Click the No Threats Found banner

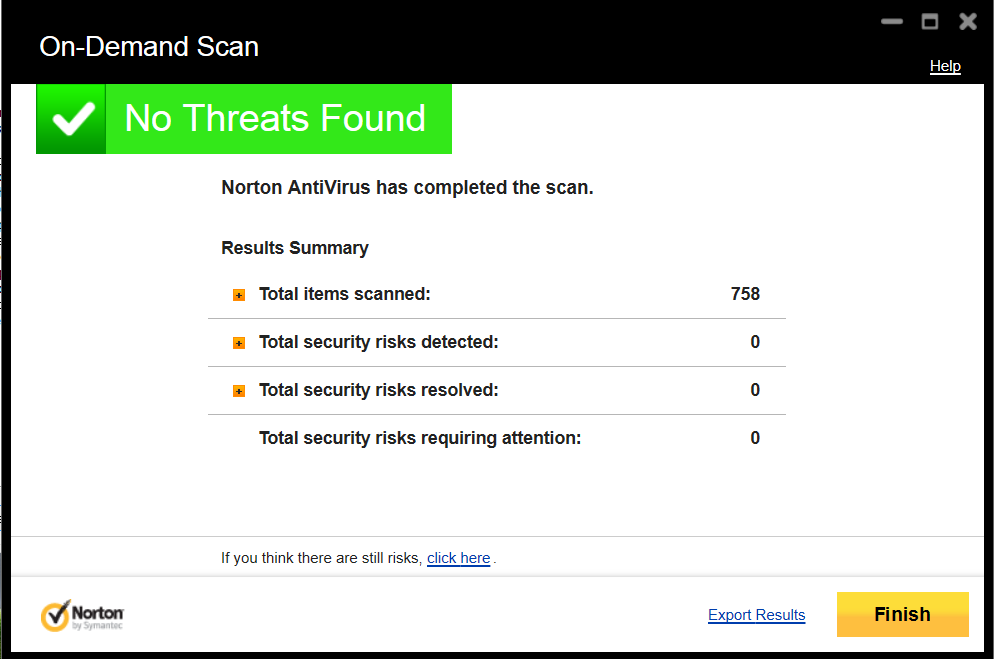275,119
